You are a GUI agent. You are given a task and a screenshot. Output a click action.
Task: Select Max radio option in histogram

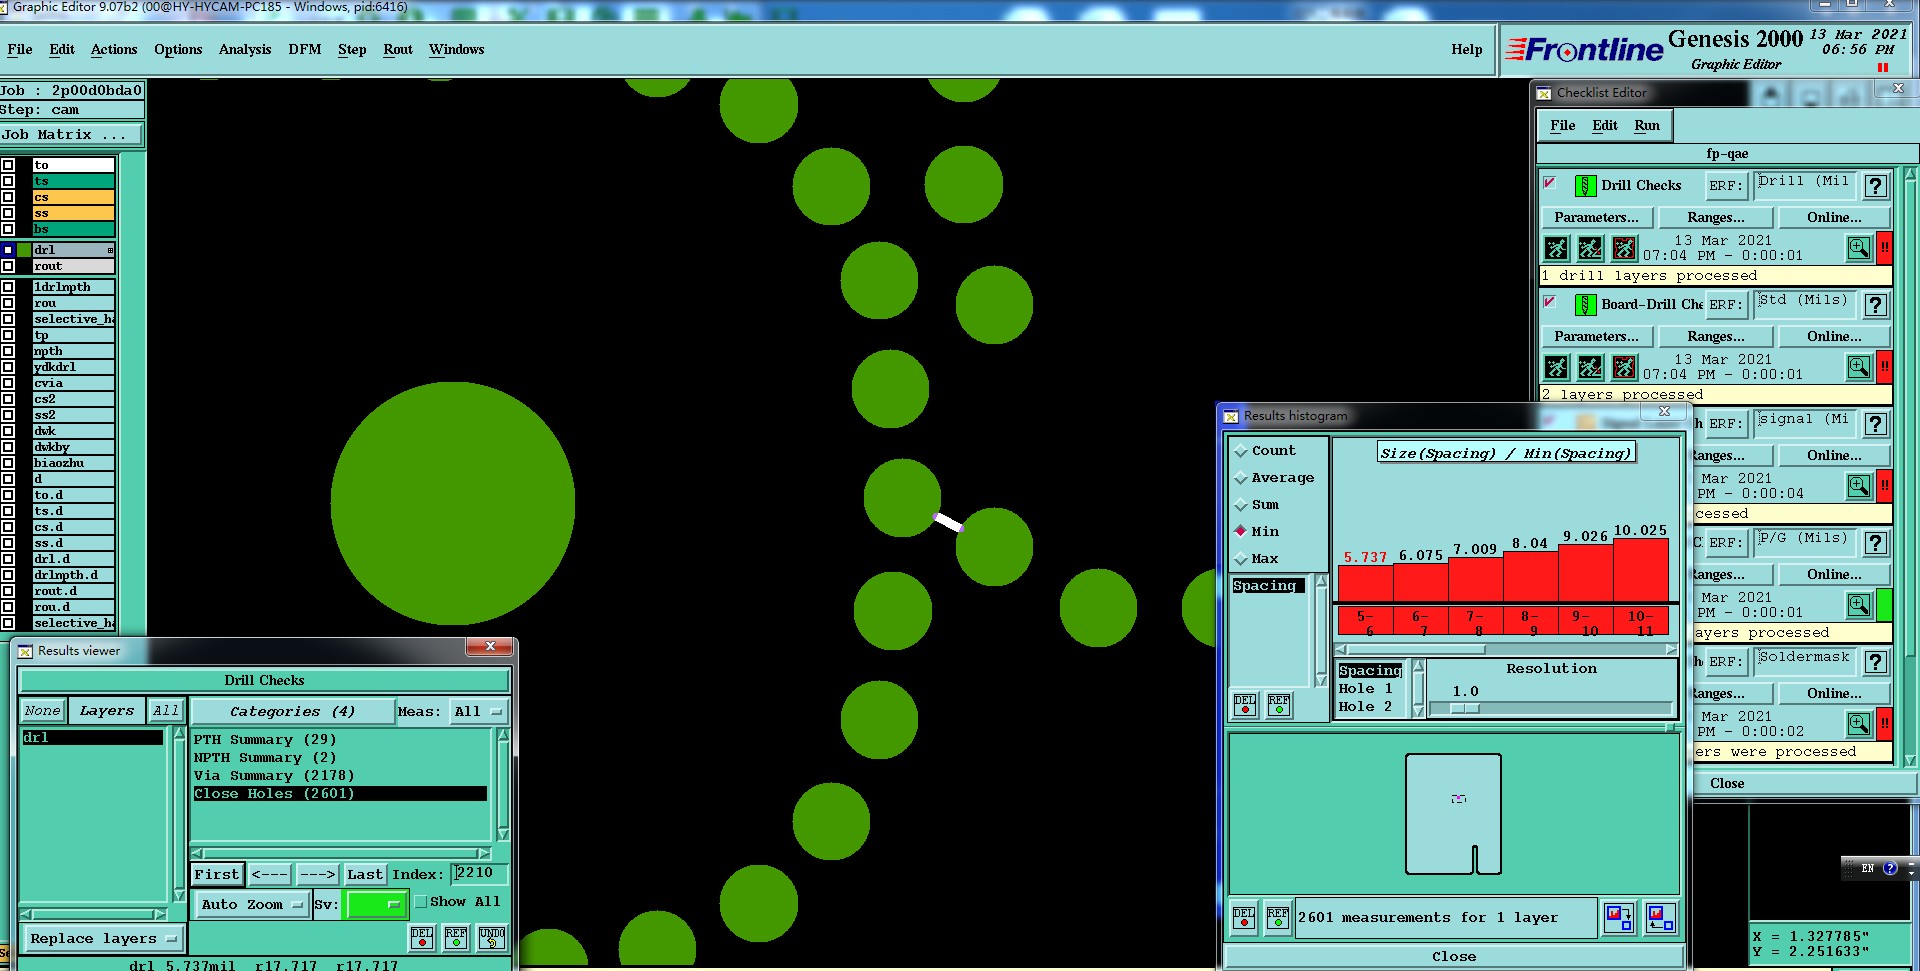(1241, 559)
